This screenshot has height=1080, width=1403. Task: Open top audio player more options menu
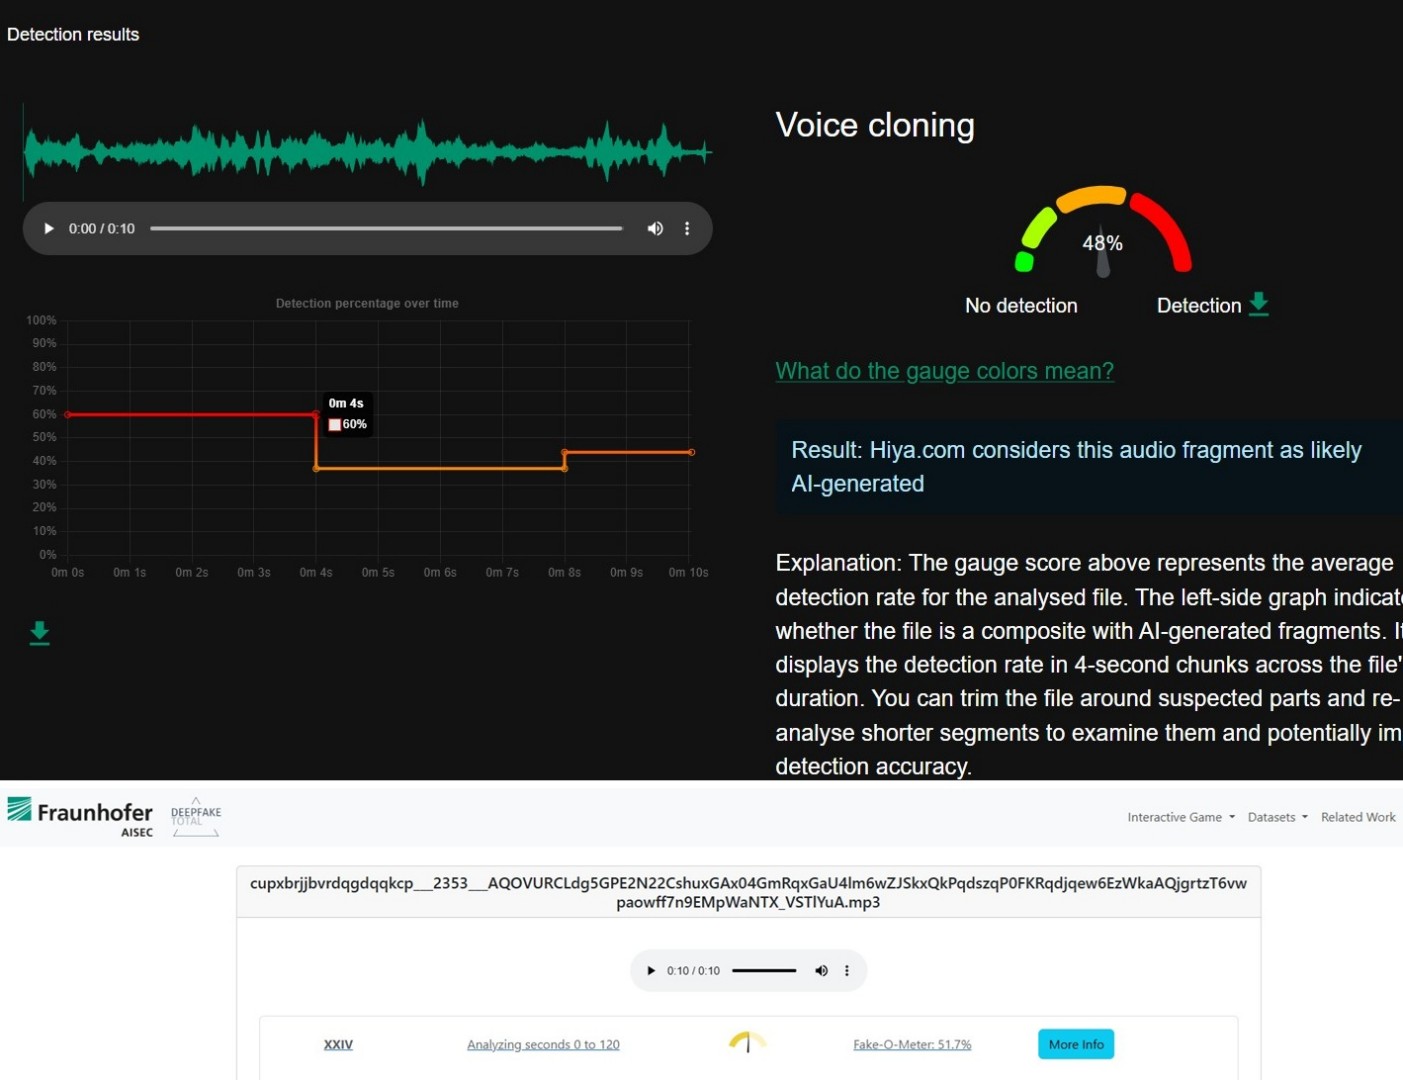click(687, 229)
